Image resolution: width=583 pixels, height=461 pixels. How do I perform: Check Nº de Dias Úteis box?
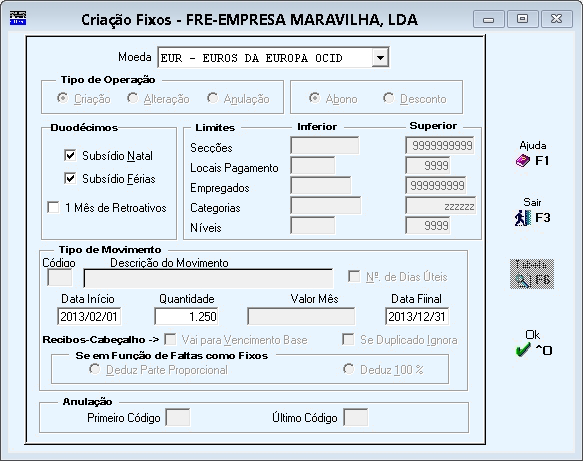point(354,277)
